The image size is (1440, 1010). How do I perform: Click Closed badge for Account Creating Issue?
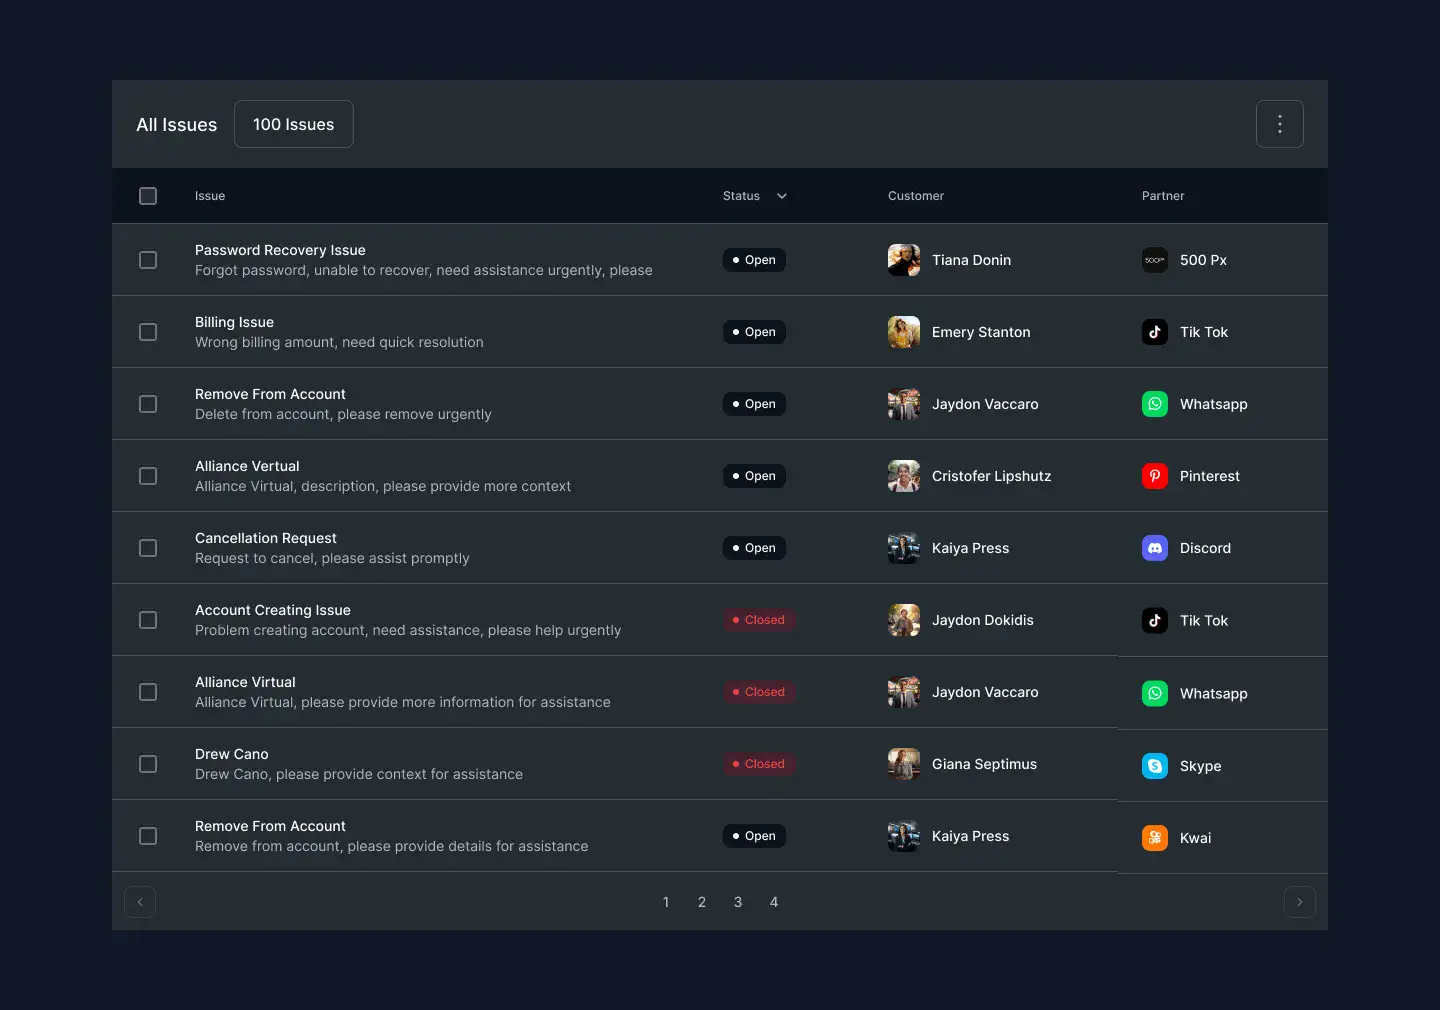click(759, 620)
